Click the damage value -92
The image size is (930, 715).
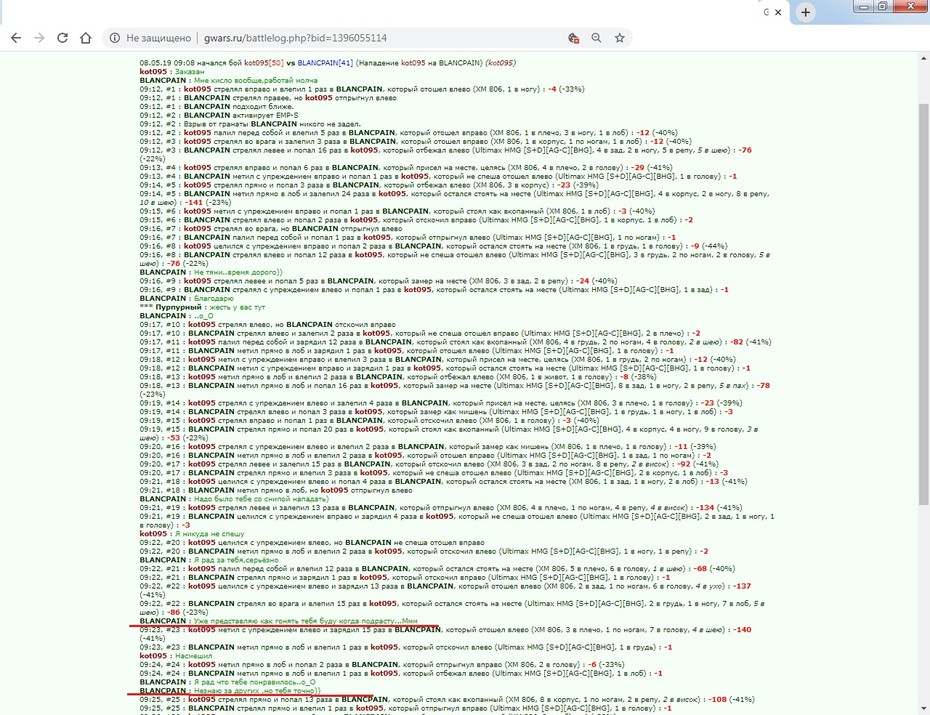[x=684, y=464]
